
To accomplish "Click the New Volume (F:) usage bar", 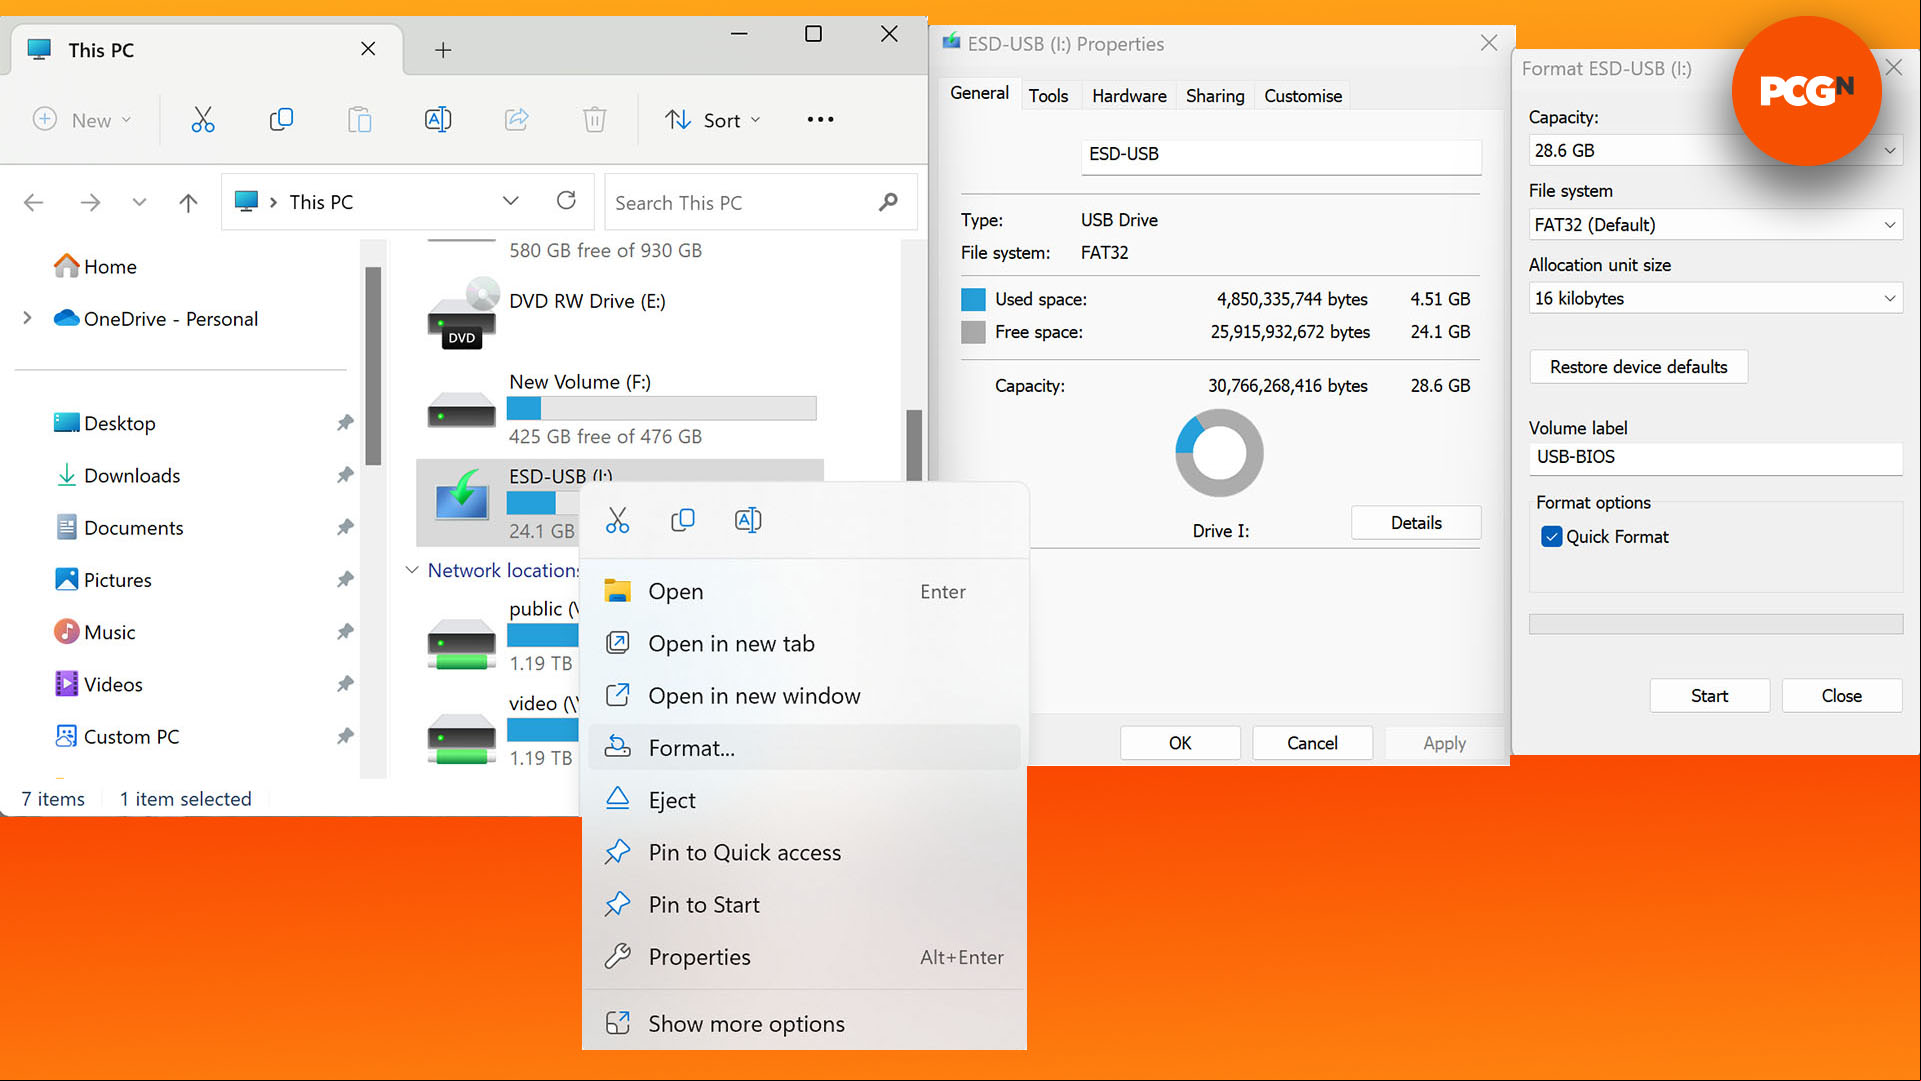I will pyautogui.click(x=661, y=408).
